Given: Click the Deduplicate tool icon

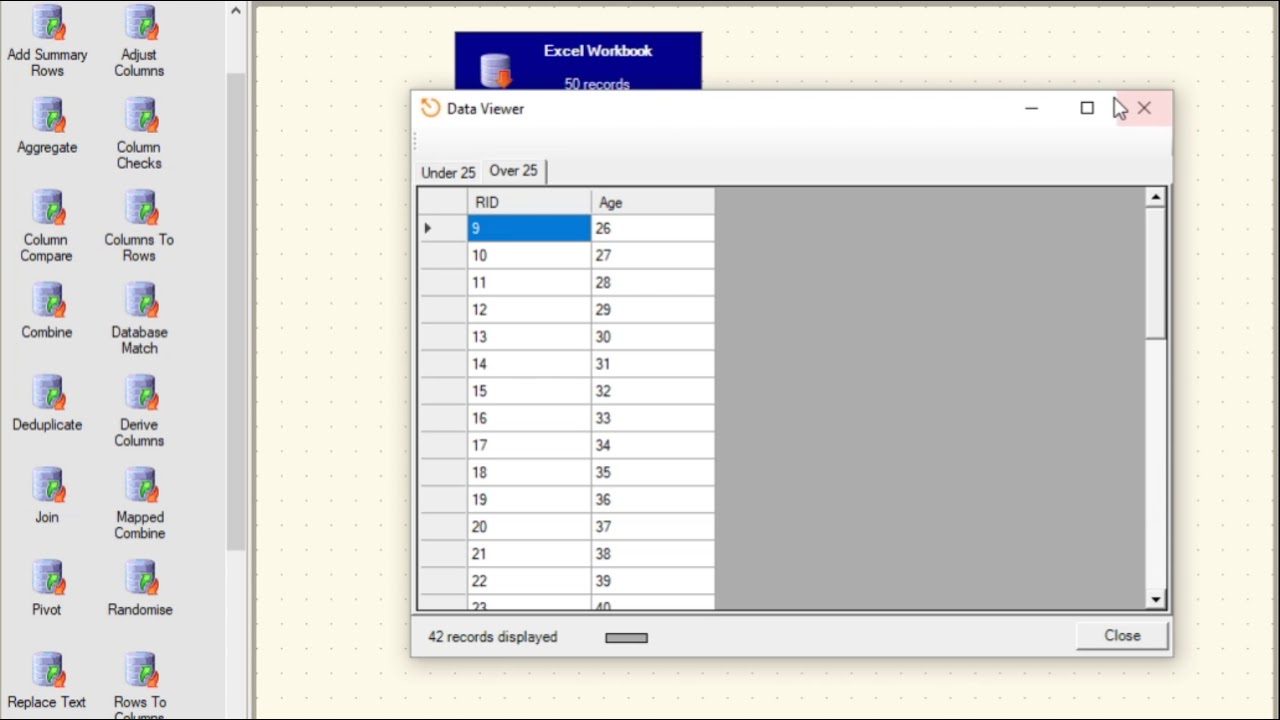Looking at the screenshot, I should pos(48,392).
